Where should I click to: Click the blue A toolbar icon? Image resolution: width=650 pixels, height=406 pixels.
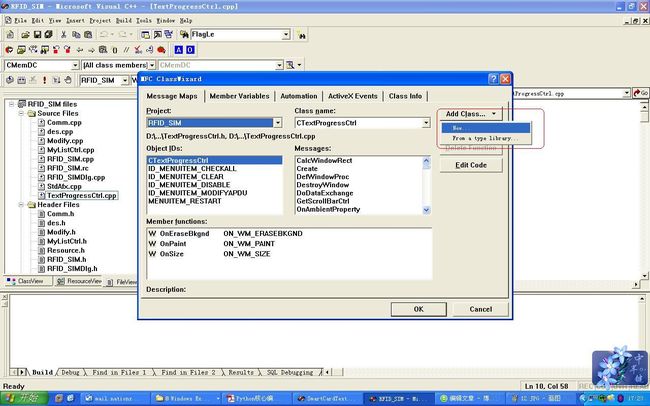[x=178, y=50]
